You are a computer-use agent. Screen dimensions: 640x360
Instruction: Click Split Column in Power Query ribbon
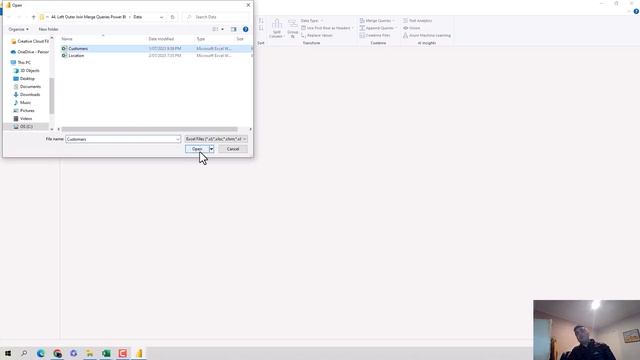click(x=276, y=29)
